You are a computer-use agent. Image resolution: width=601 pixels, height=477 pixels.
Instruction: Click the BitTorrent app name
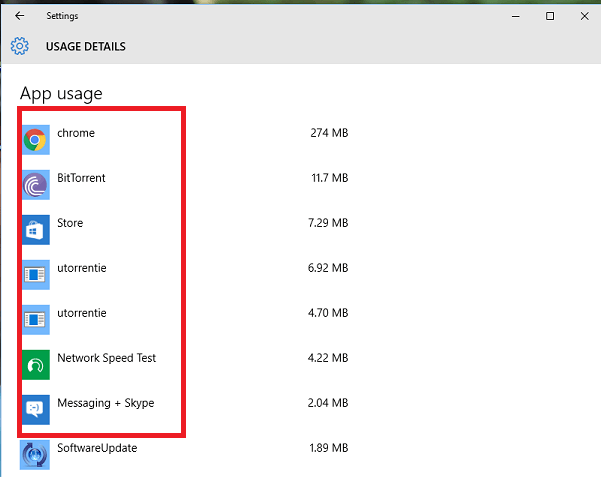[81, 178]
